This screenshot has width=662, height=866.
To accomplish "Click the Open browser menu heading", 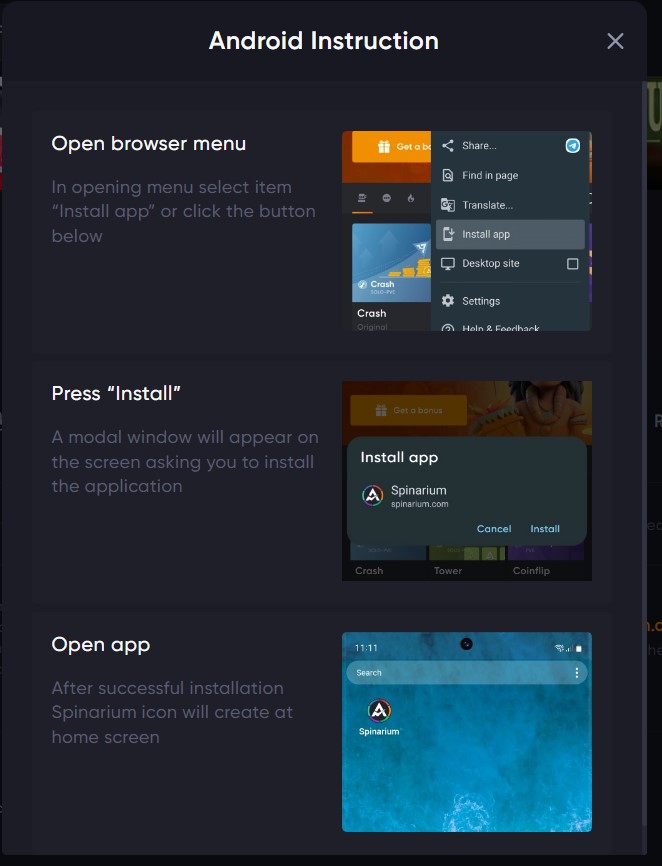I will tap(149, 144).
